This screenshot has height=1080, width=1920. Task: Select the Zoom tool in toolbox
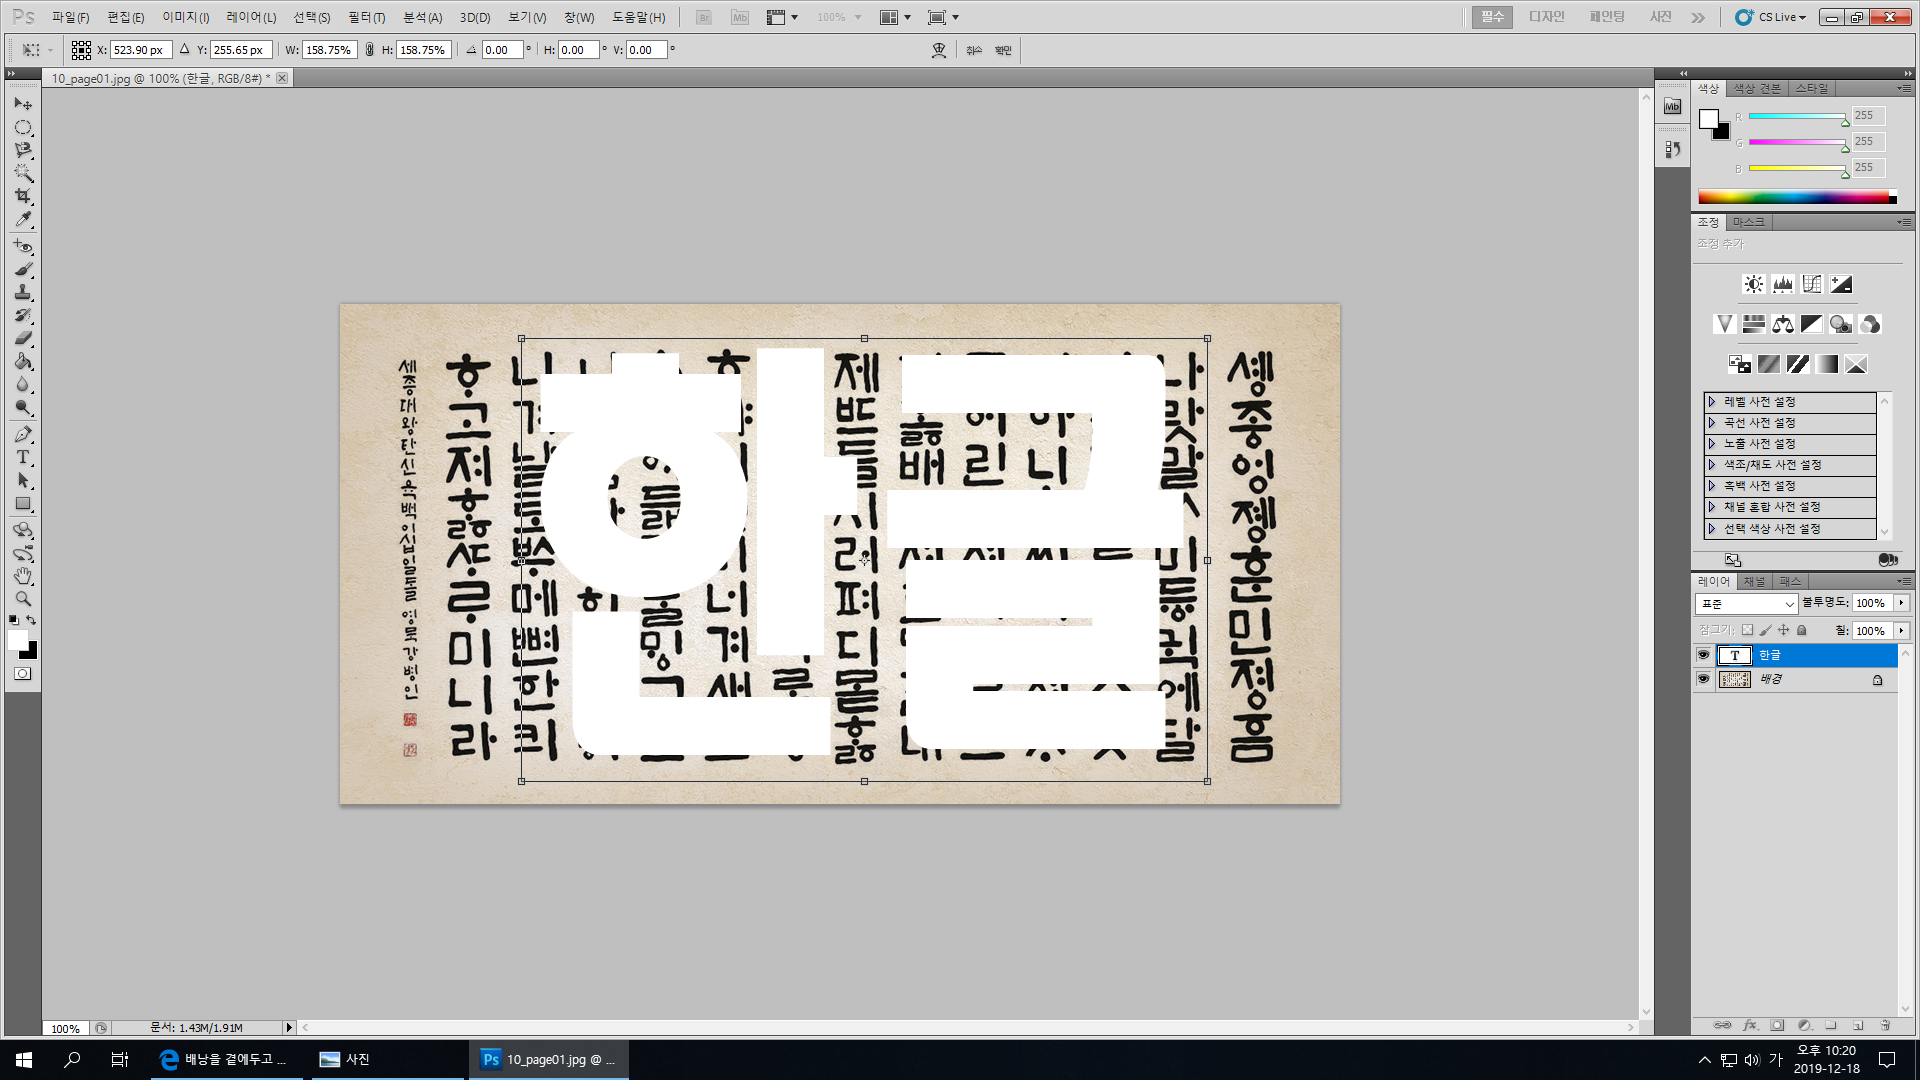[23, 599]
